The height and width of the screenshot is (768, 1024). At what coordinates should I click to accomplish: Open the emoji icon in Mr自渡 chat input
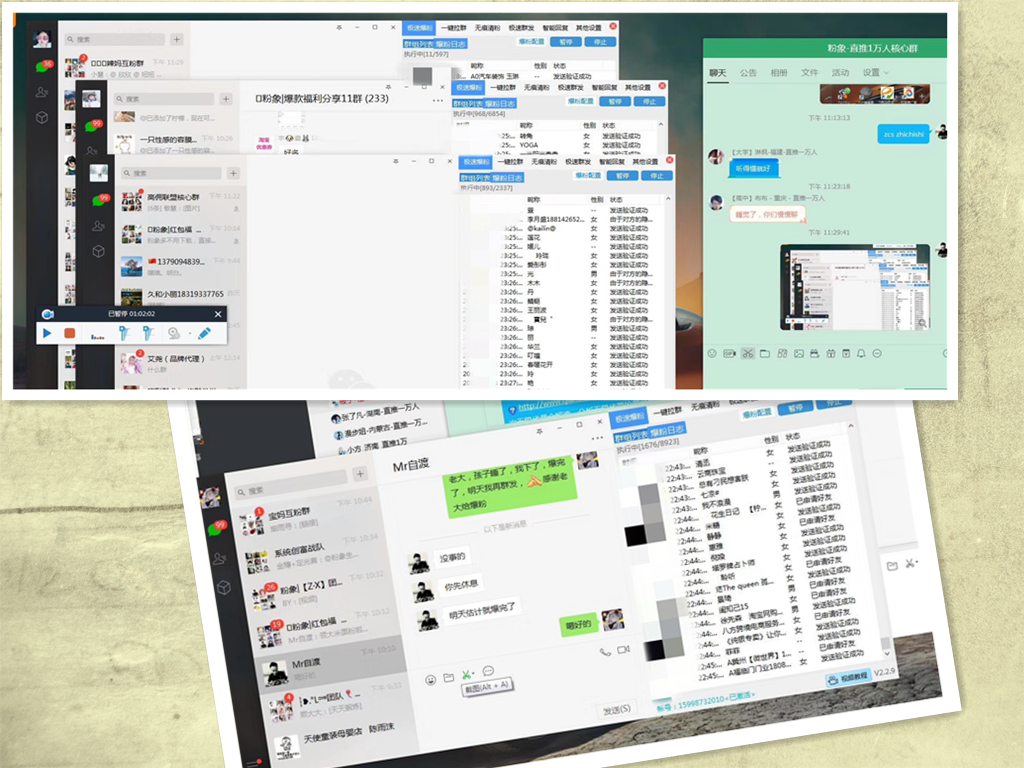click(430, 678)
